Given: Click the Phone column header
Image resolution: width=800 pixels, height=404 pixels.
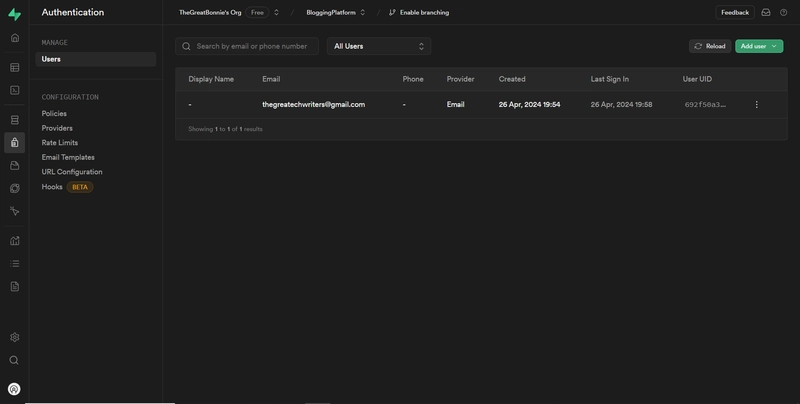Looking at the screenshot, I should click(x=413, y=79).
